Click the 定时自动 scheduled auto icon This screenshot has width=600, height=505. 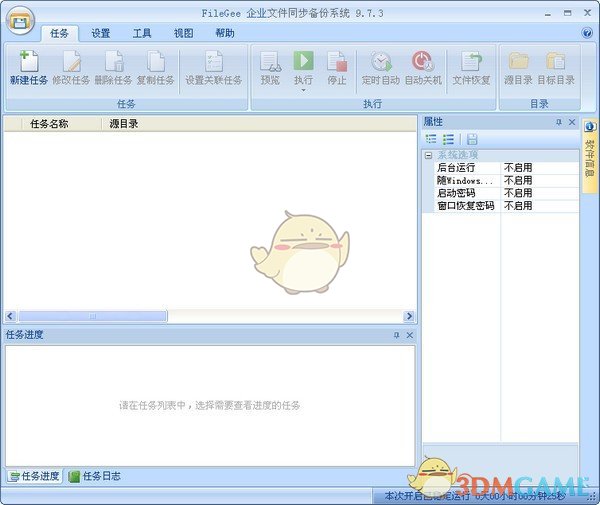pos(382,62)
